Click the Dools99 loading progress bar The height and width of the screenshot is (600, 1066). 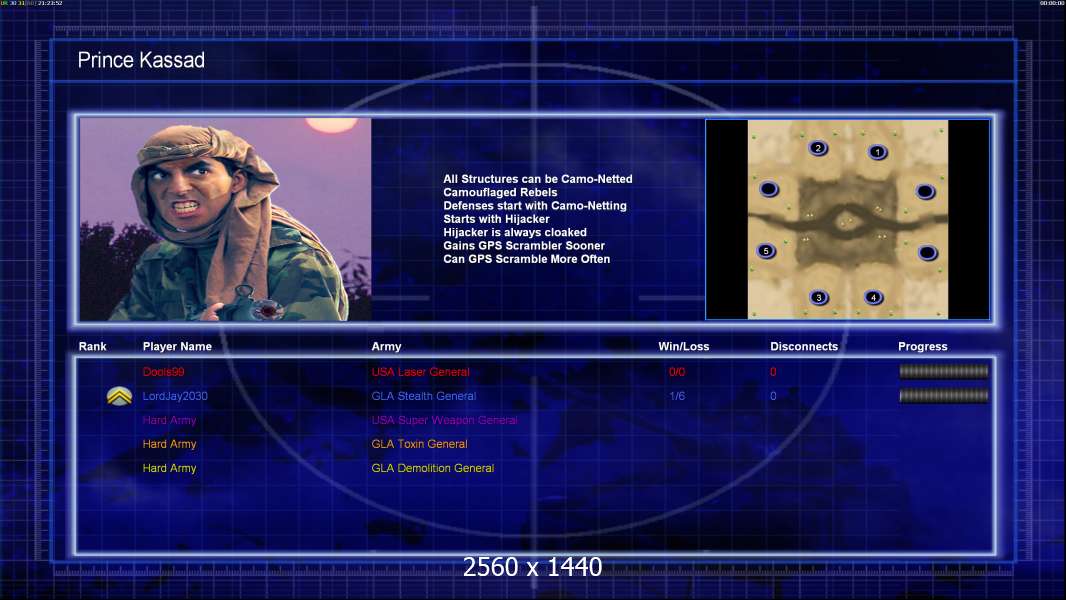pos(944,371)
